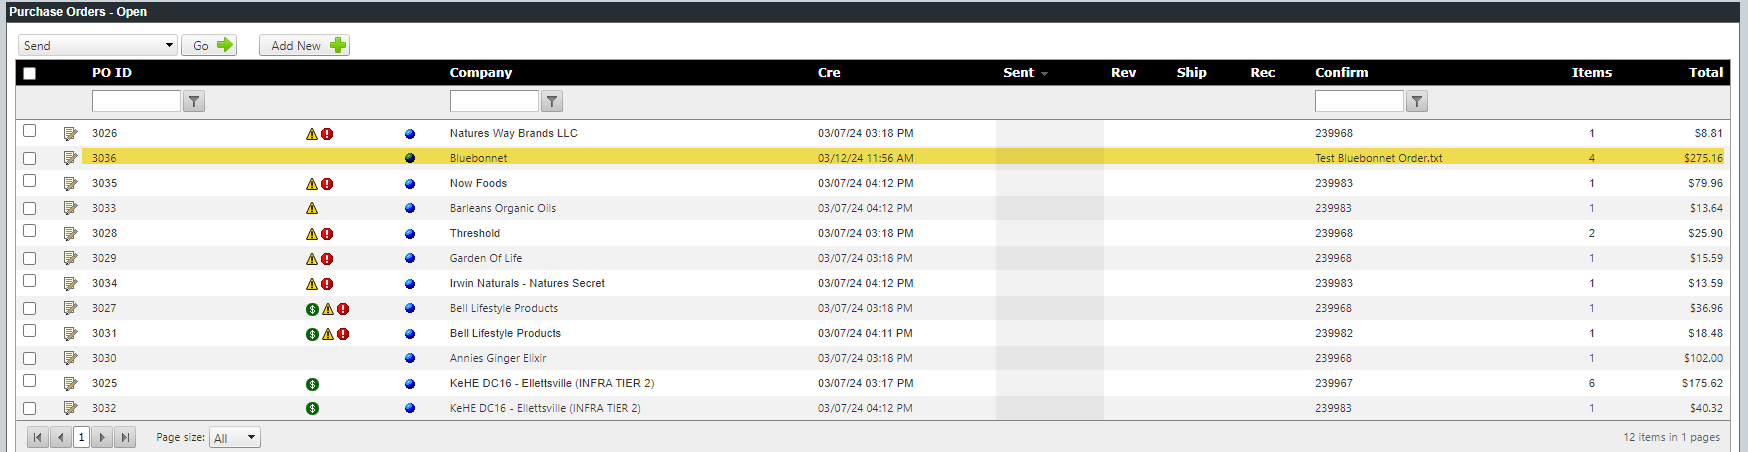Sort by Sent column header
The width and height of the screenshot is (1748, 452).
pos(1018,73)
